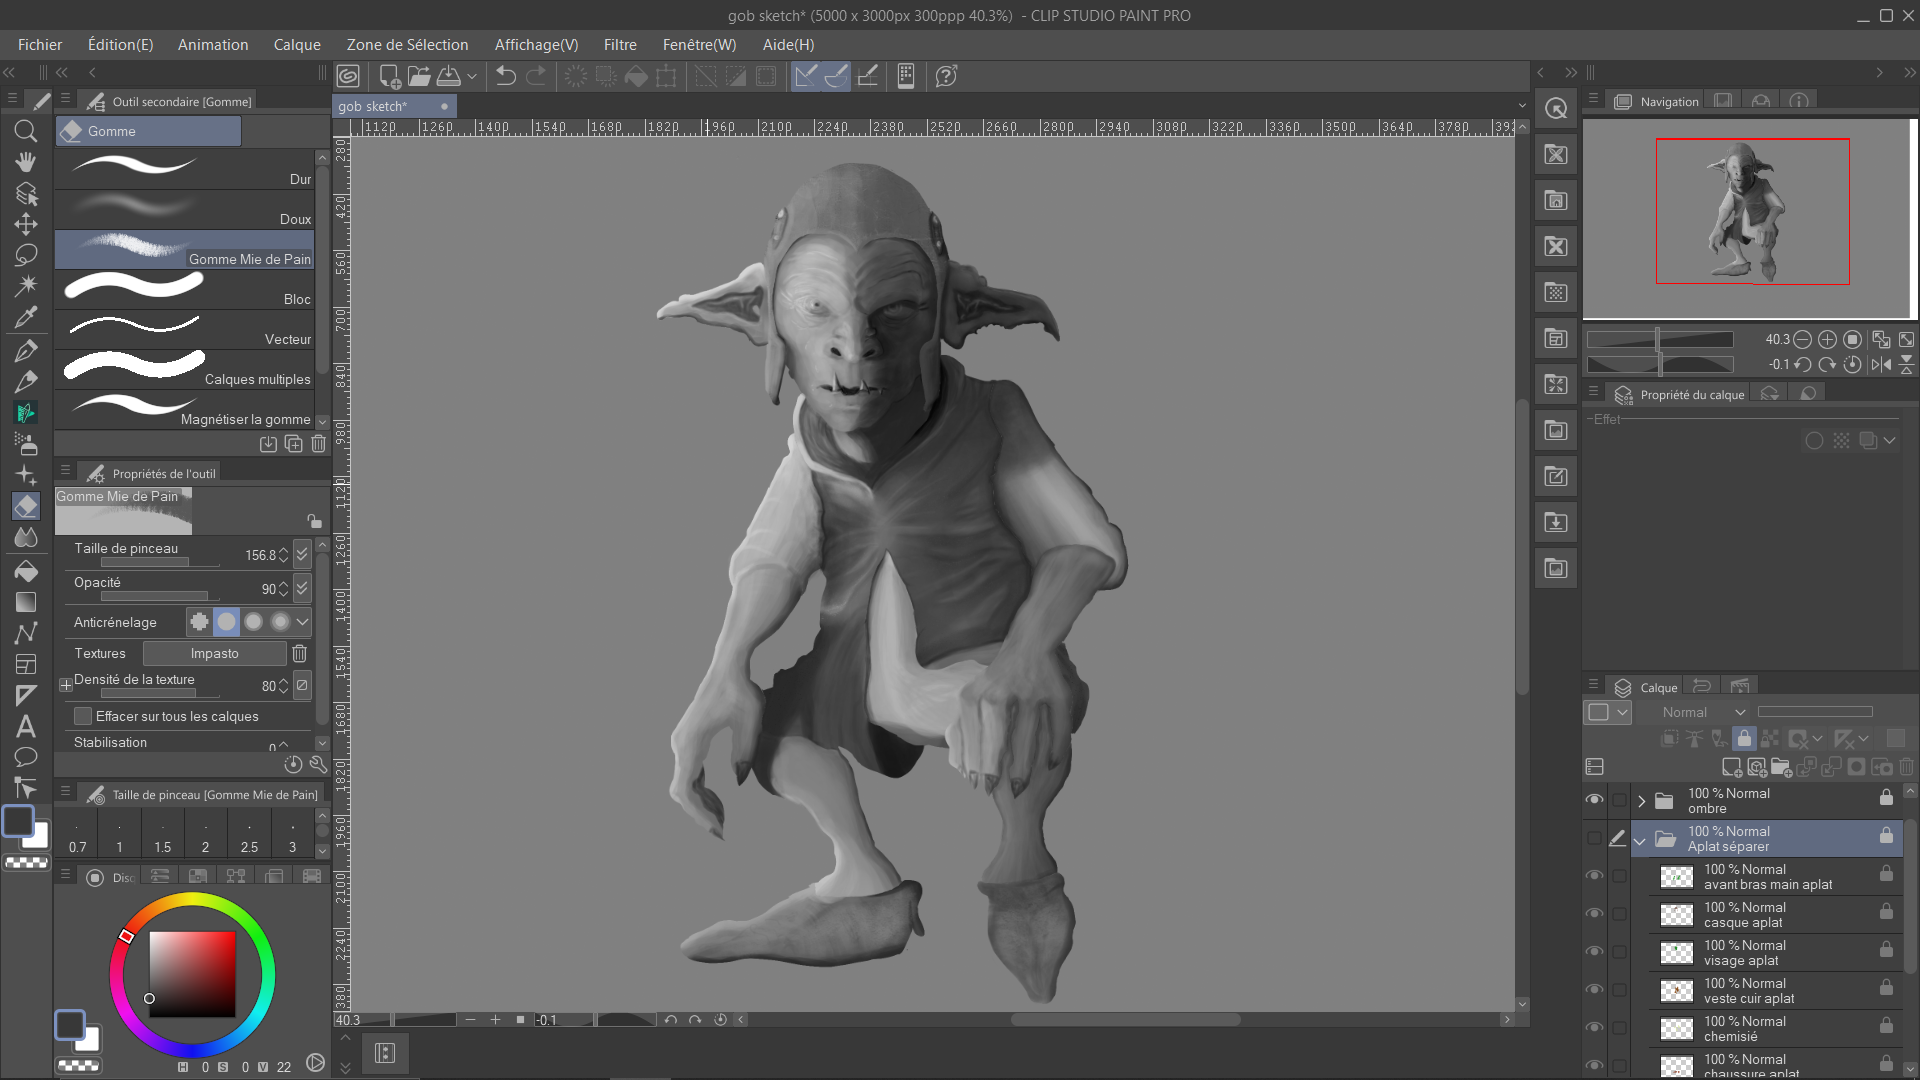Viewport: 1920px width, 1080px height.
Task: Select the Hand move tool
Action: 26,162
